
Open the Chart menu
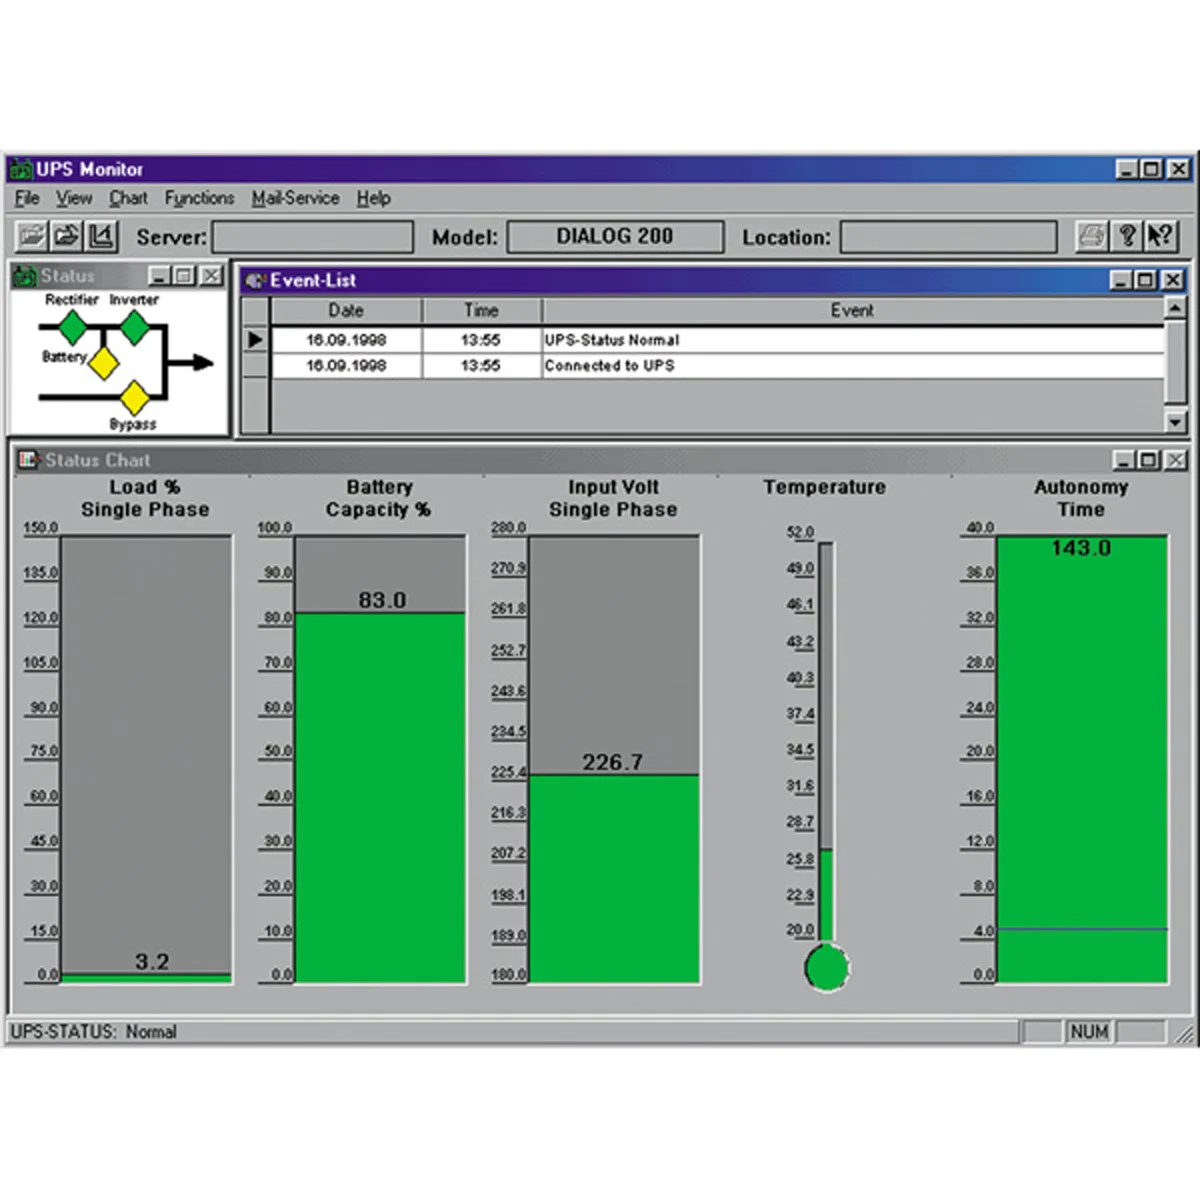128,198
